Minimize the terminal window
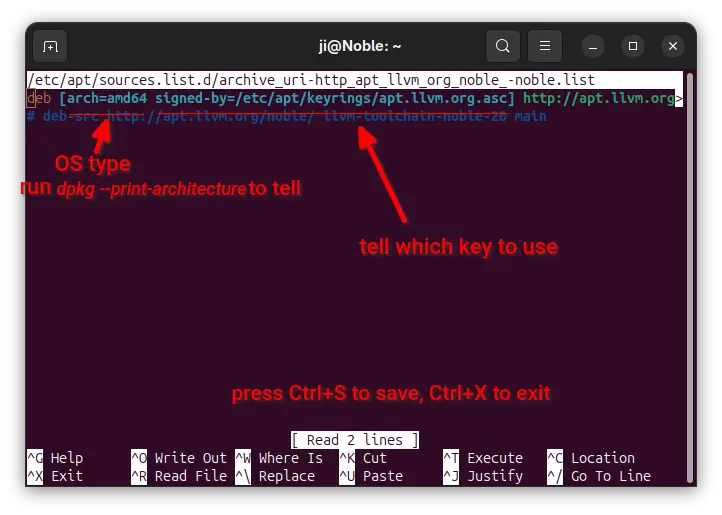This screenshot has width=722, height=515. click(x=593, y=47)
